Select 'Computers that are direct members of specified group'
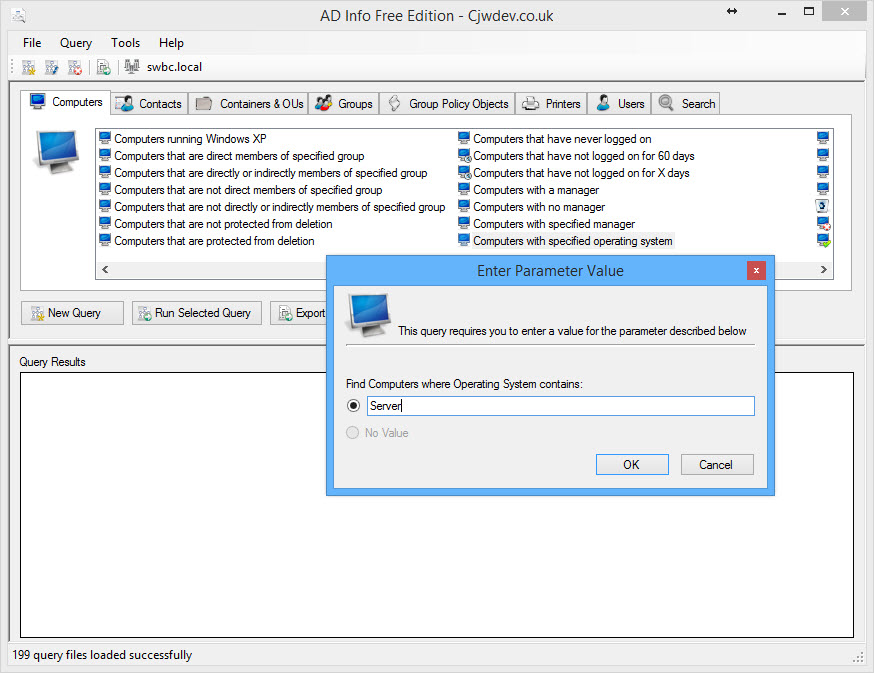 239,156
